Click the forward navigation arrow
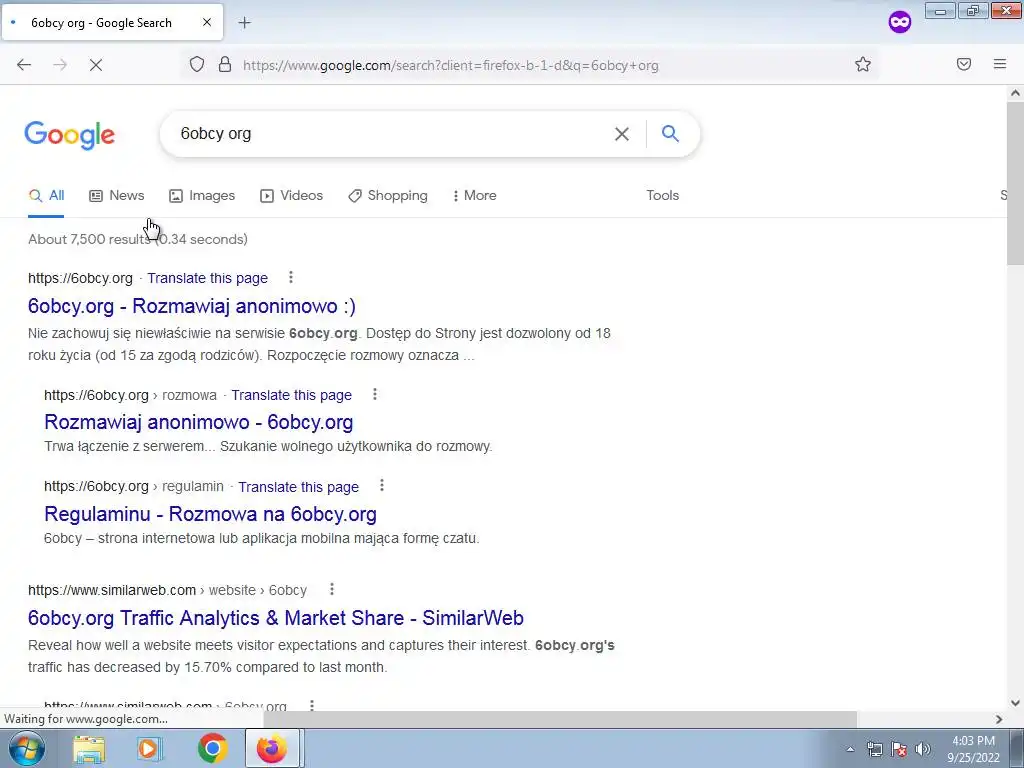The image size is (1024, 768). [x=60, y=65]
